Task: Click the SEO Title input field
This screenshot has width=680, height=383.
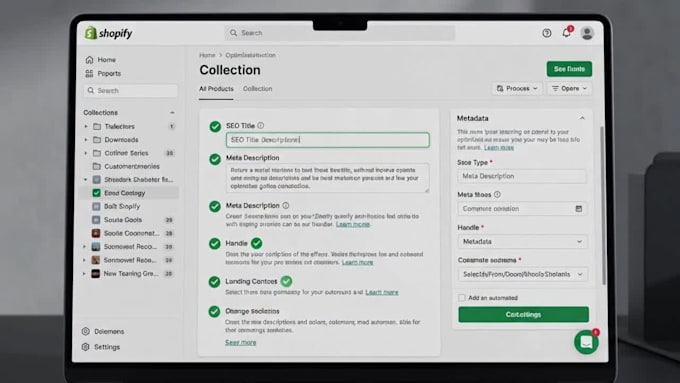Action: (x=328, y=140)
